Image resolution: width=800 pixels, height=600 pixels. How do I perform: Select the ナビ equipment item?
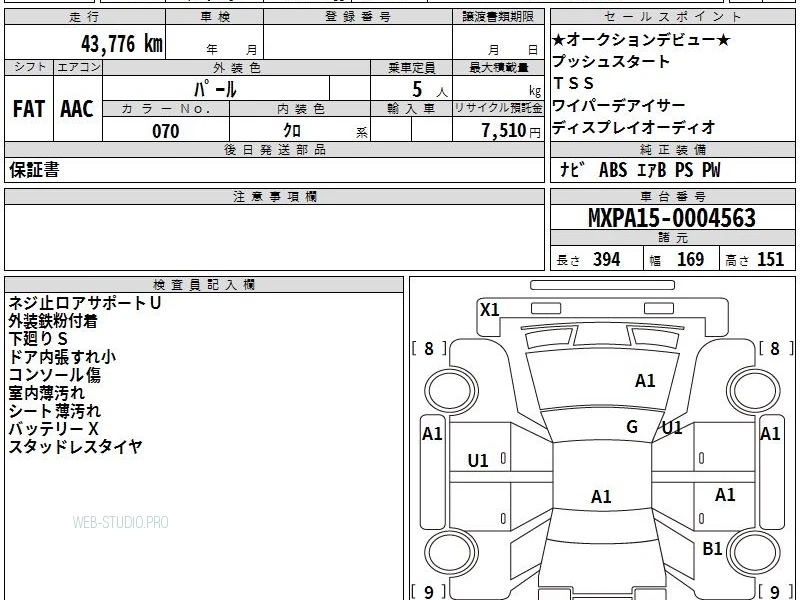tap(572, 170)
